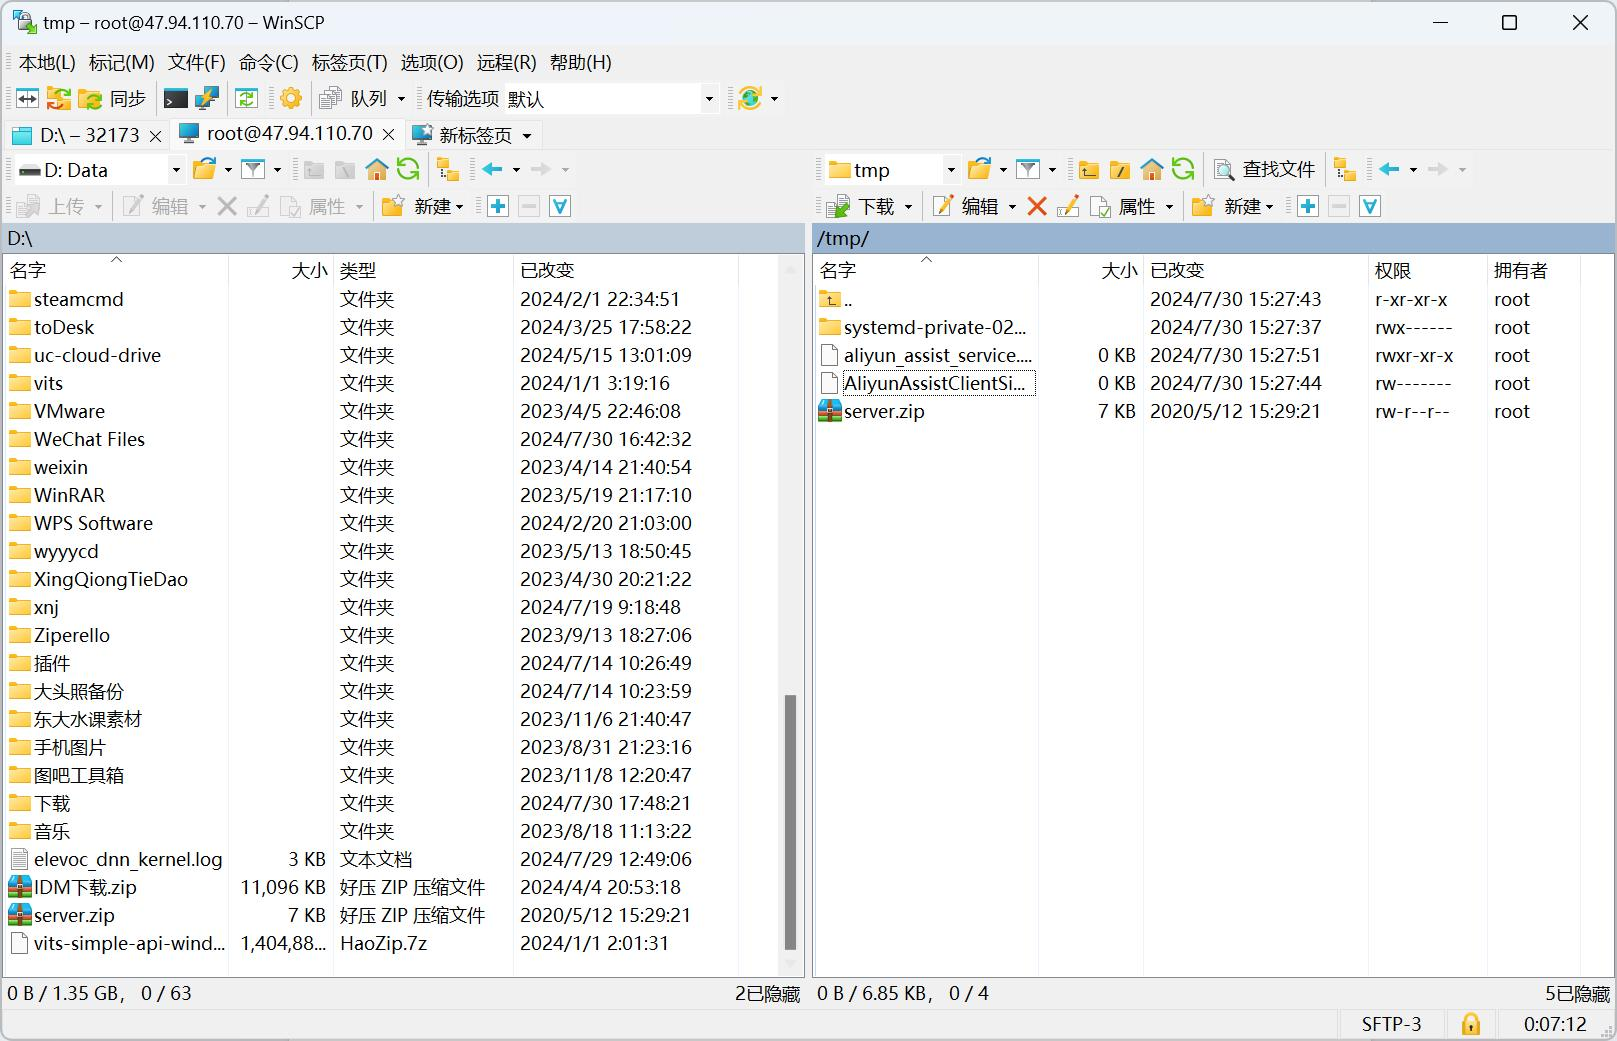Click the remote panel open directory icon

(980, 169)
